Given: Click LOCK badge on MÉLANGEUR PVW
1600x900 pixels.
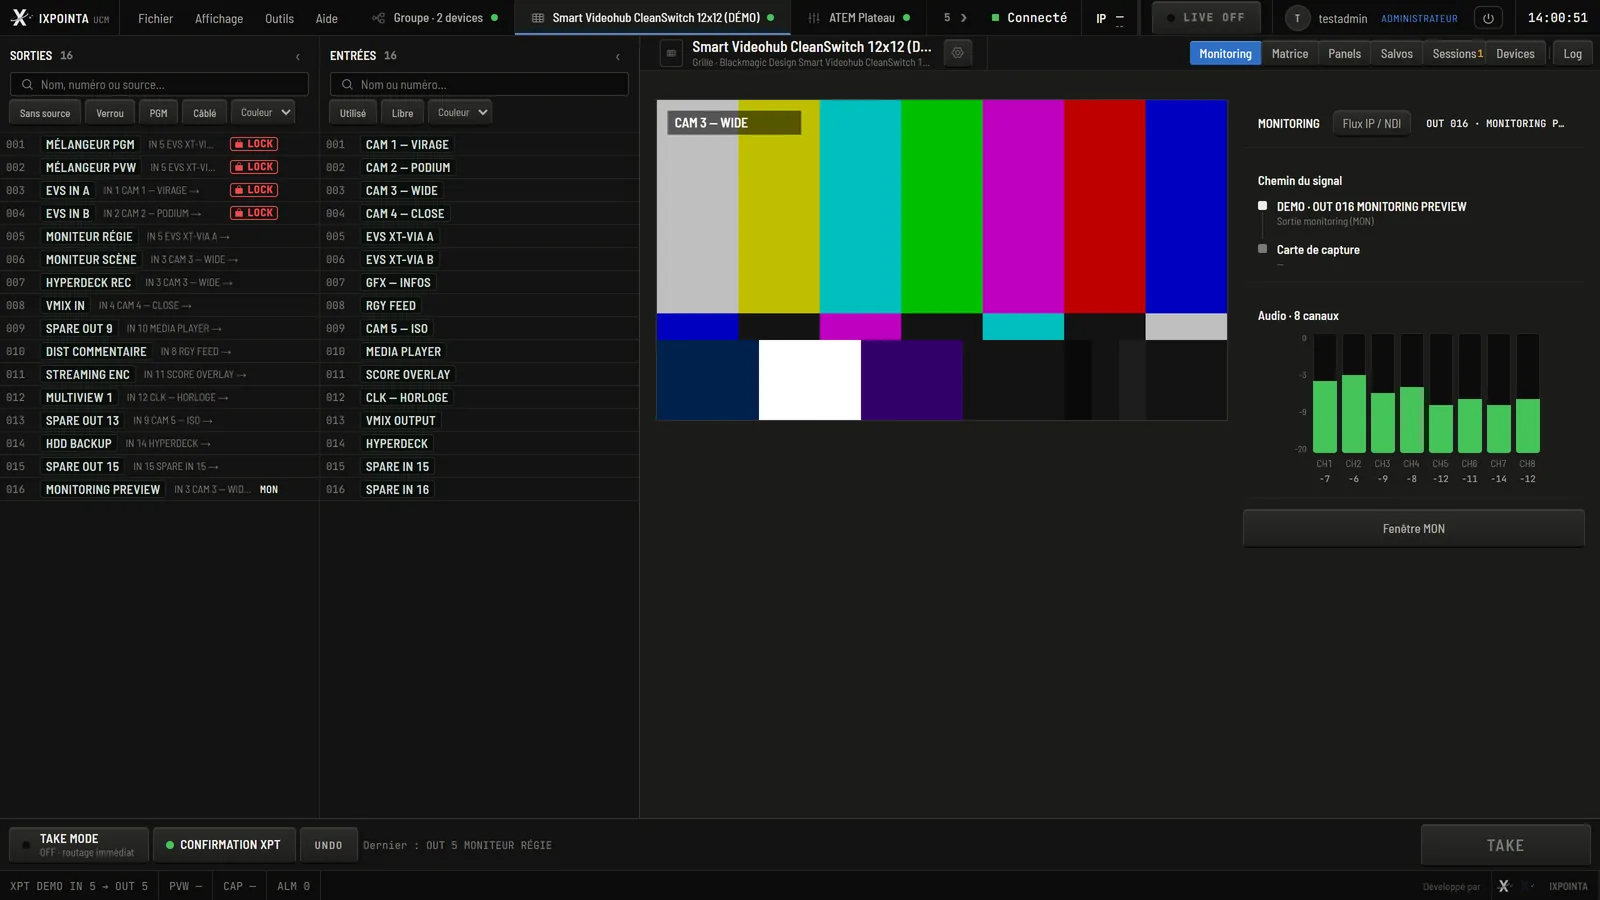Looking at the screenshot, I should (x=254, y=167).
